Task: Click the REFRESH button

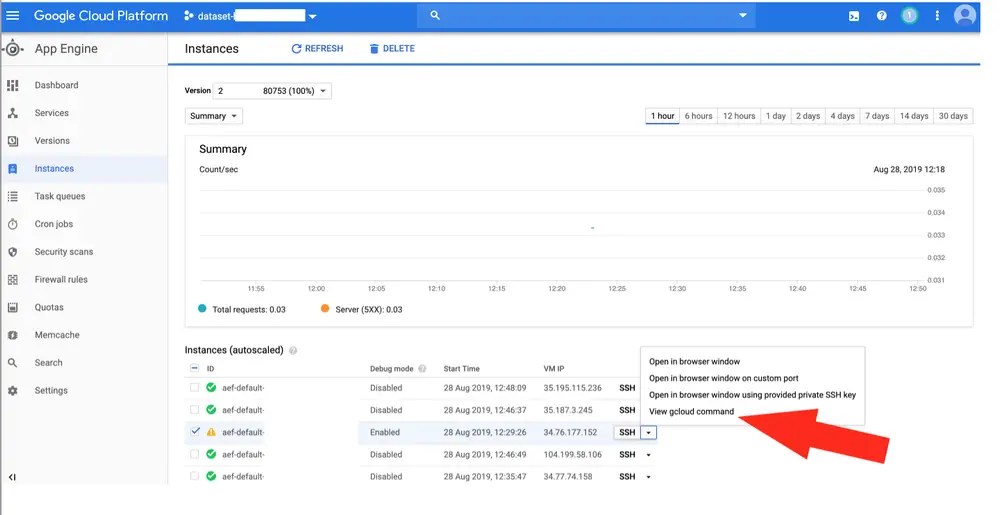Action: coord(317,48)
